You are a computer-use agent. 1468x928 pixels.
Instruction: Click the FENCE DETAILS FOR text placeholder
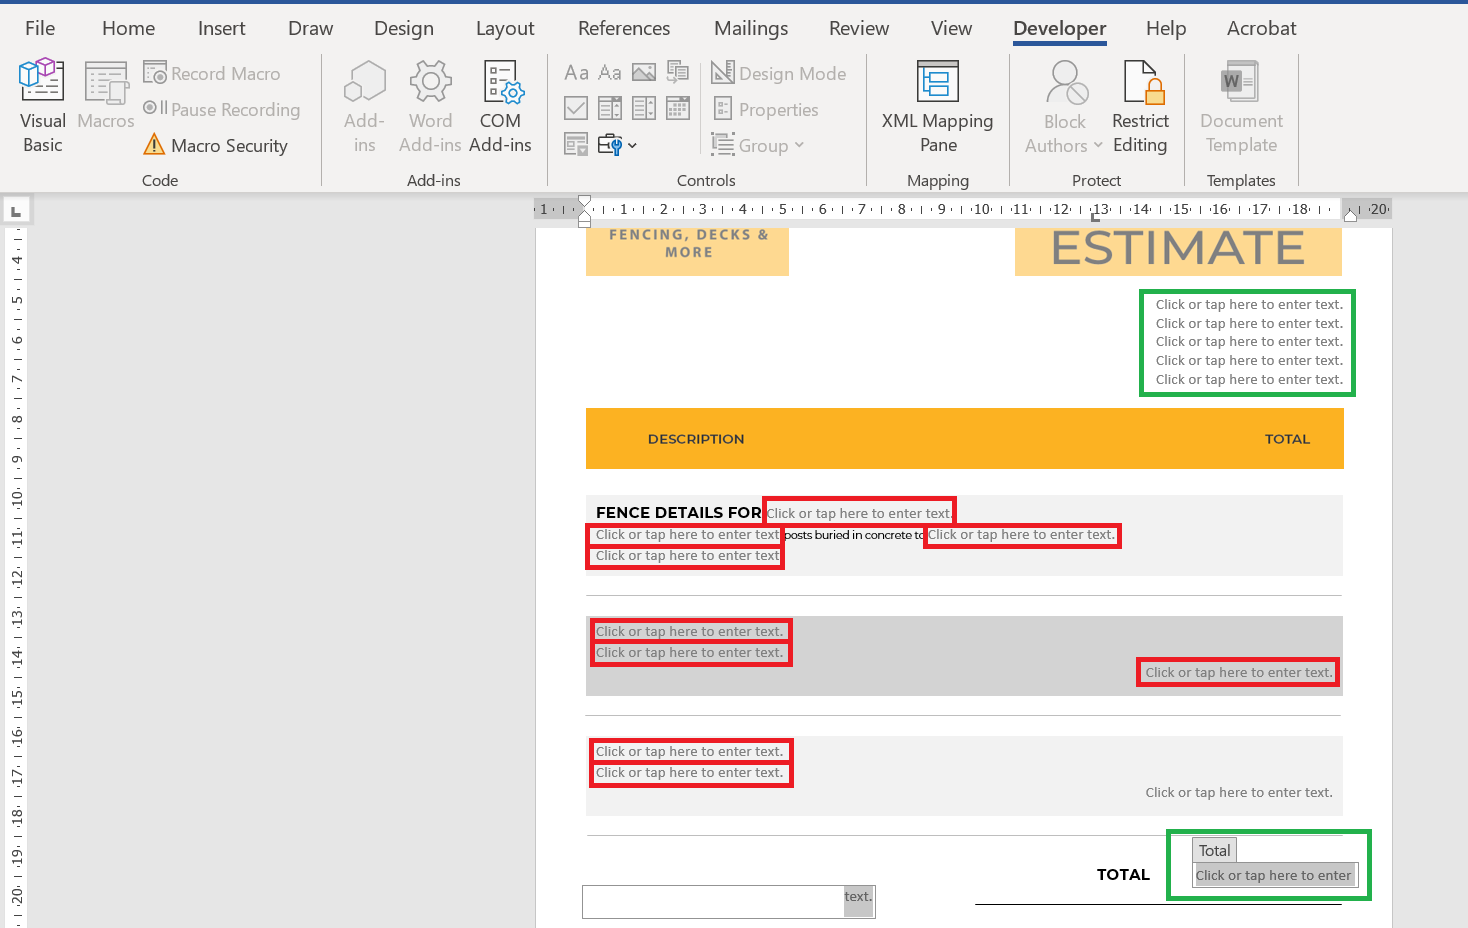tap(859, 513)
